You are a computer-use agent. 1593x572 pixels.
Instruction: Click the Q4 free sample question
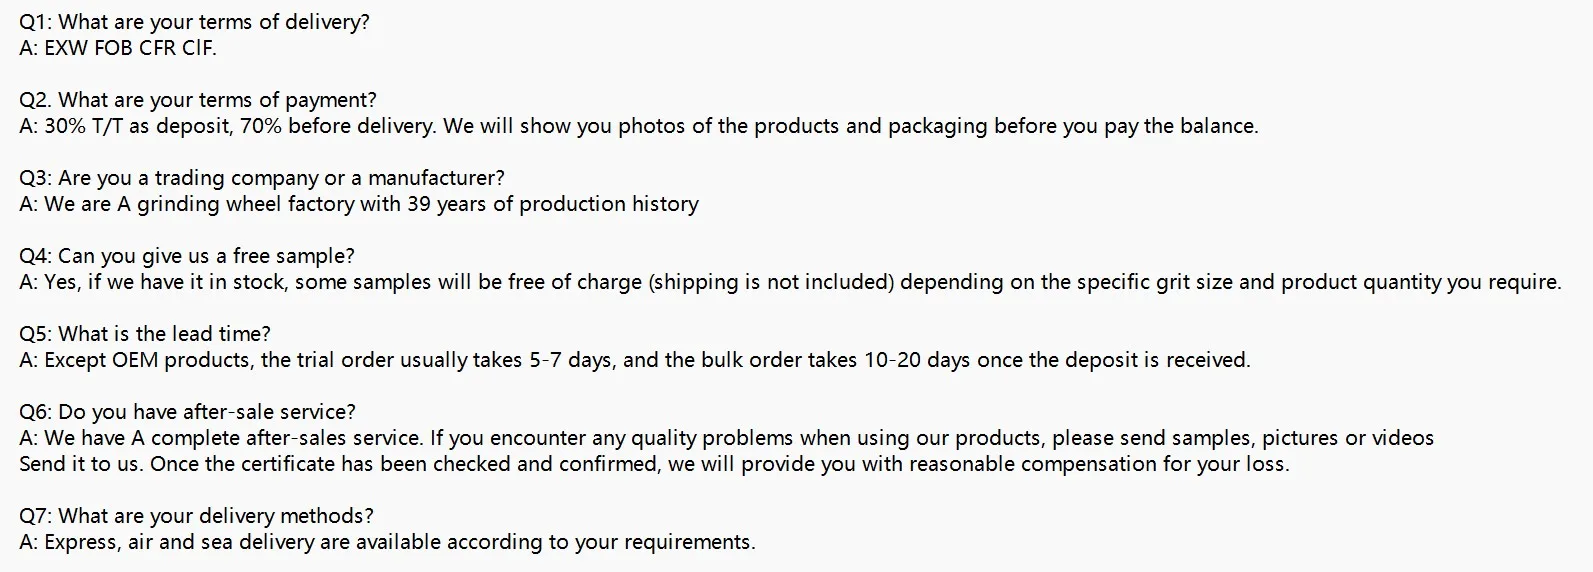(187, 256)
